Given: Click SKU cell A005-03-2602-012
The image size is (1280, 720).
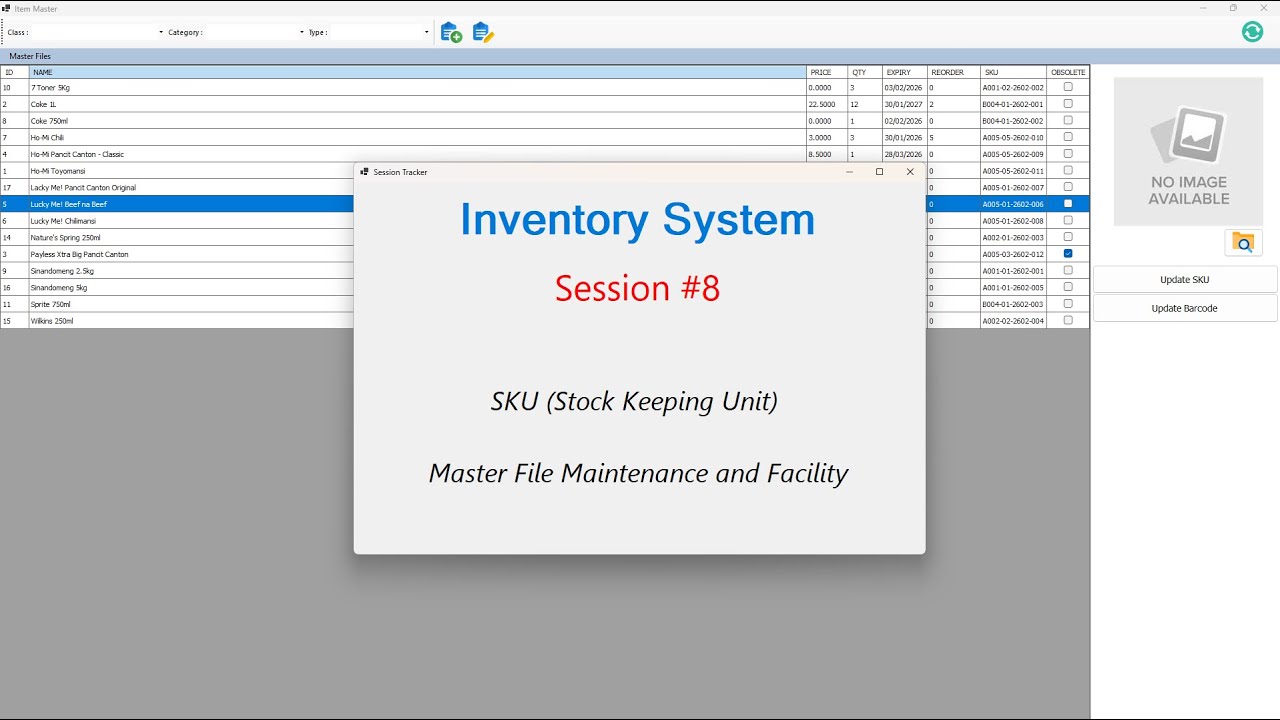Looking at the screenshot, I should (x=1013, y=254).
